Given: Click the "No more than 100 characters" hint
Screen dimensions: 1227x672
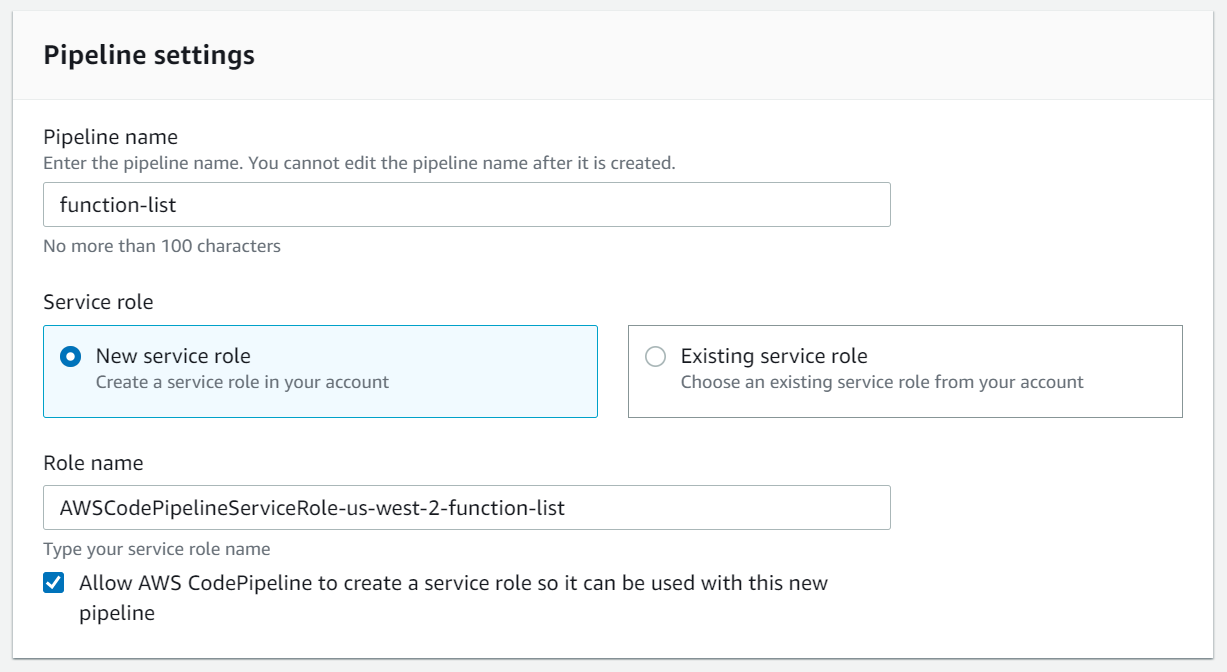Looking at the screenshot, I should 162,246.
